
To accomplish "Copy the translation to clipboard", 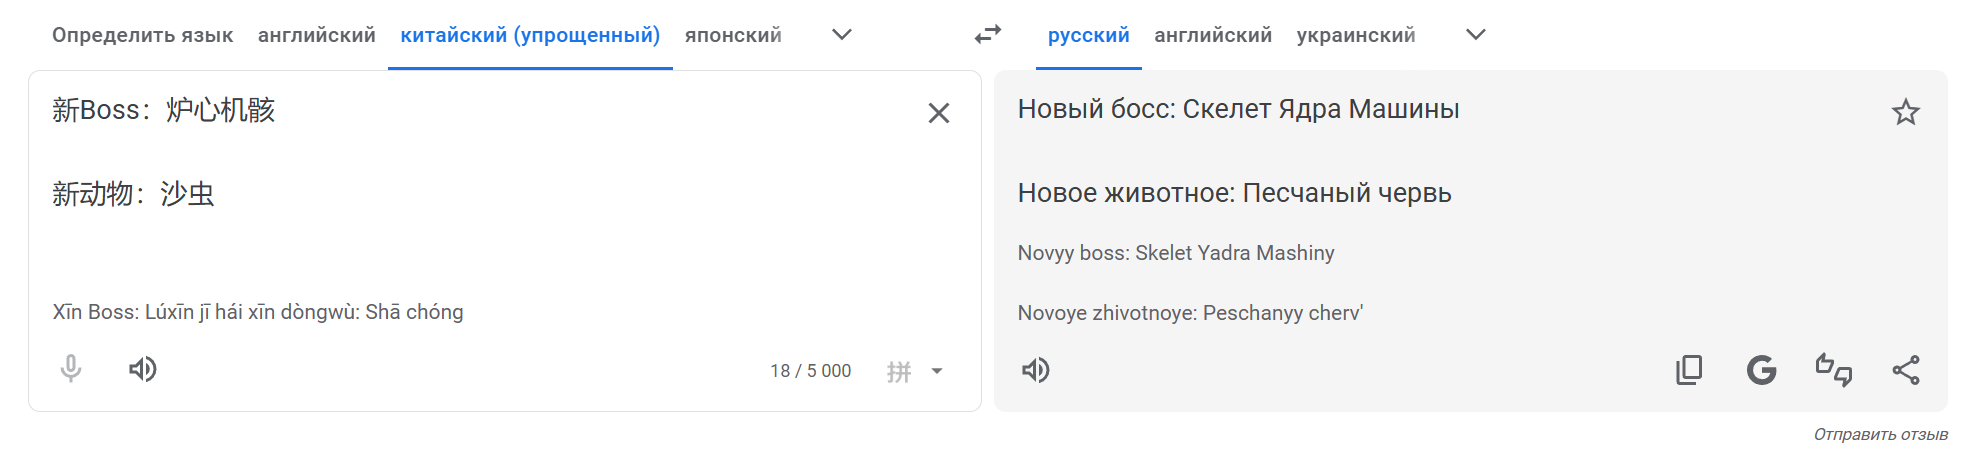I will pos(1689,370).
